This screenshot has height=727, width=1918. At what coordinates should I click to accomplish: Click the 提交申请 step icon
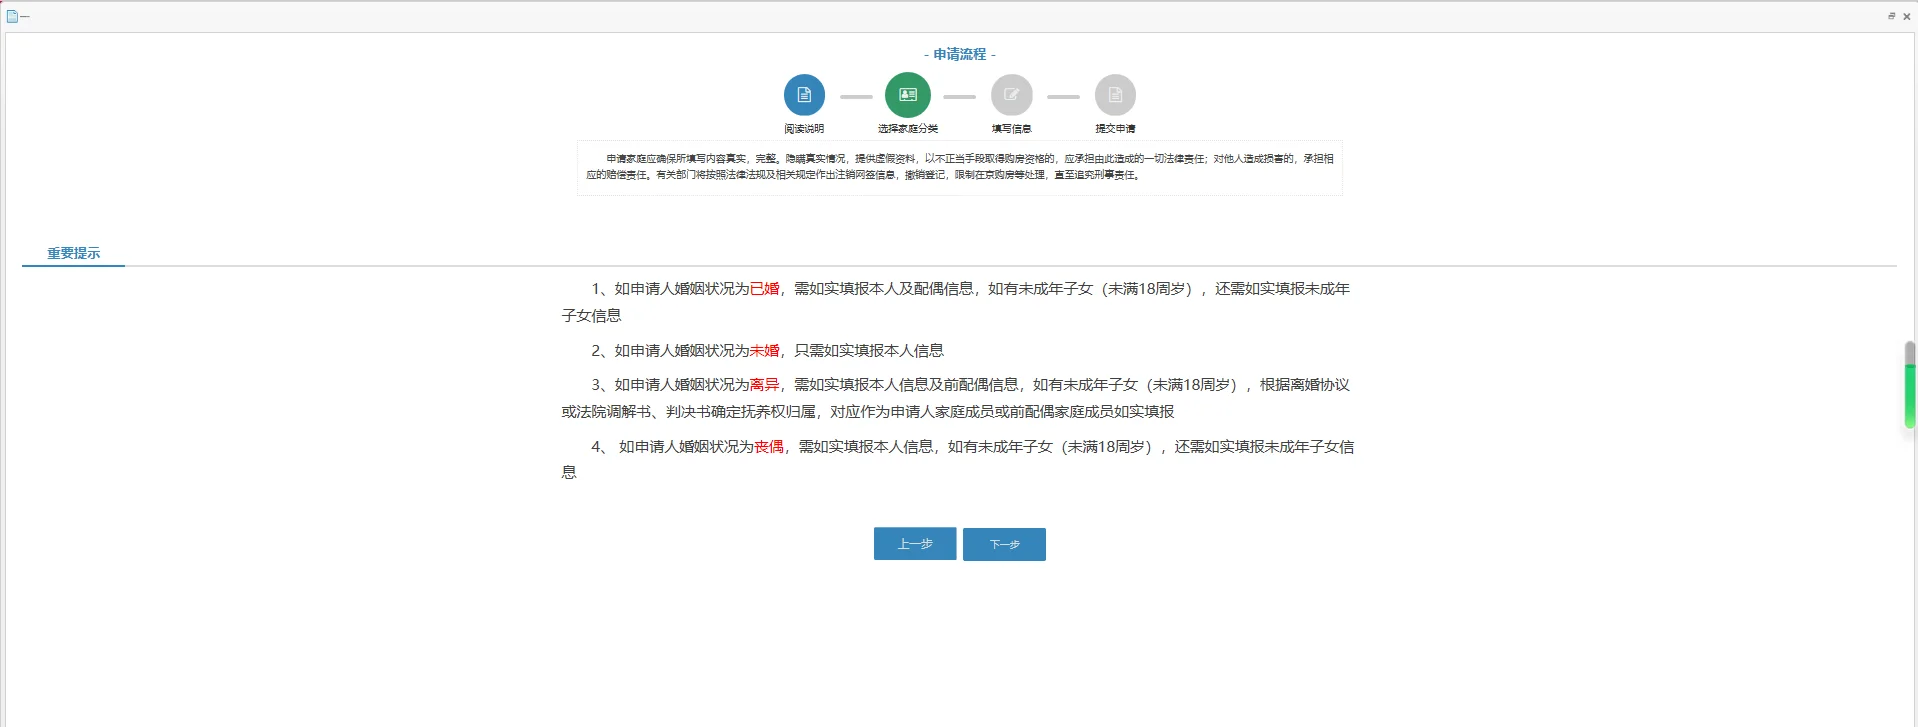1115,95
